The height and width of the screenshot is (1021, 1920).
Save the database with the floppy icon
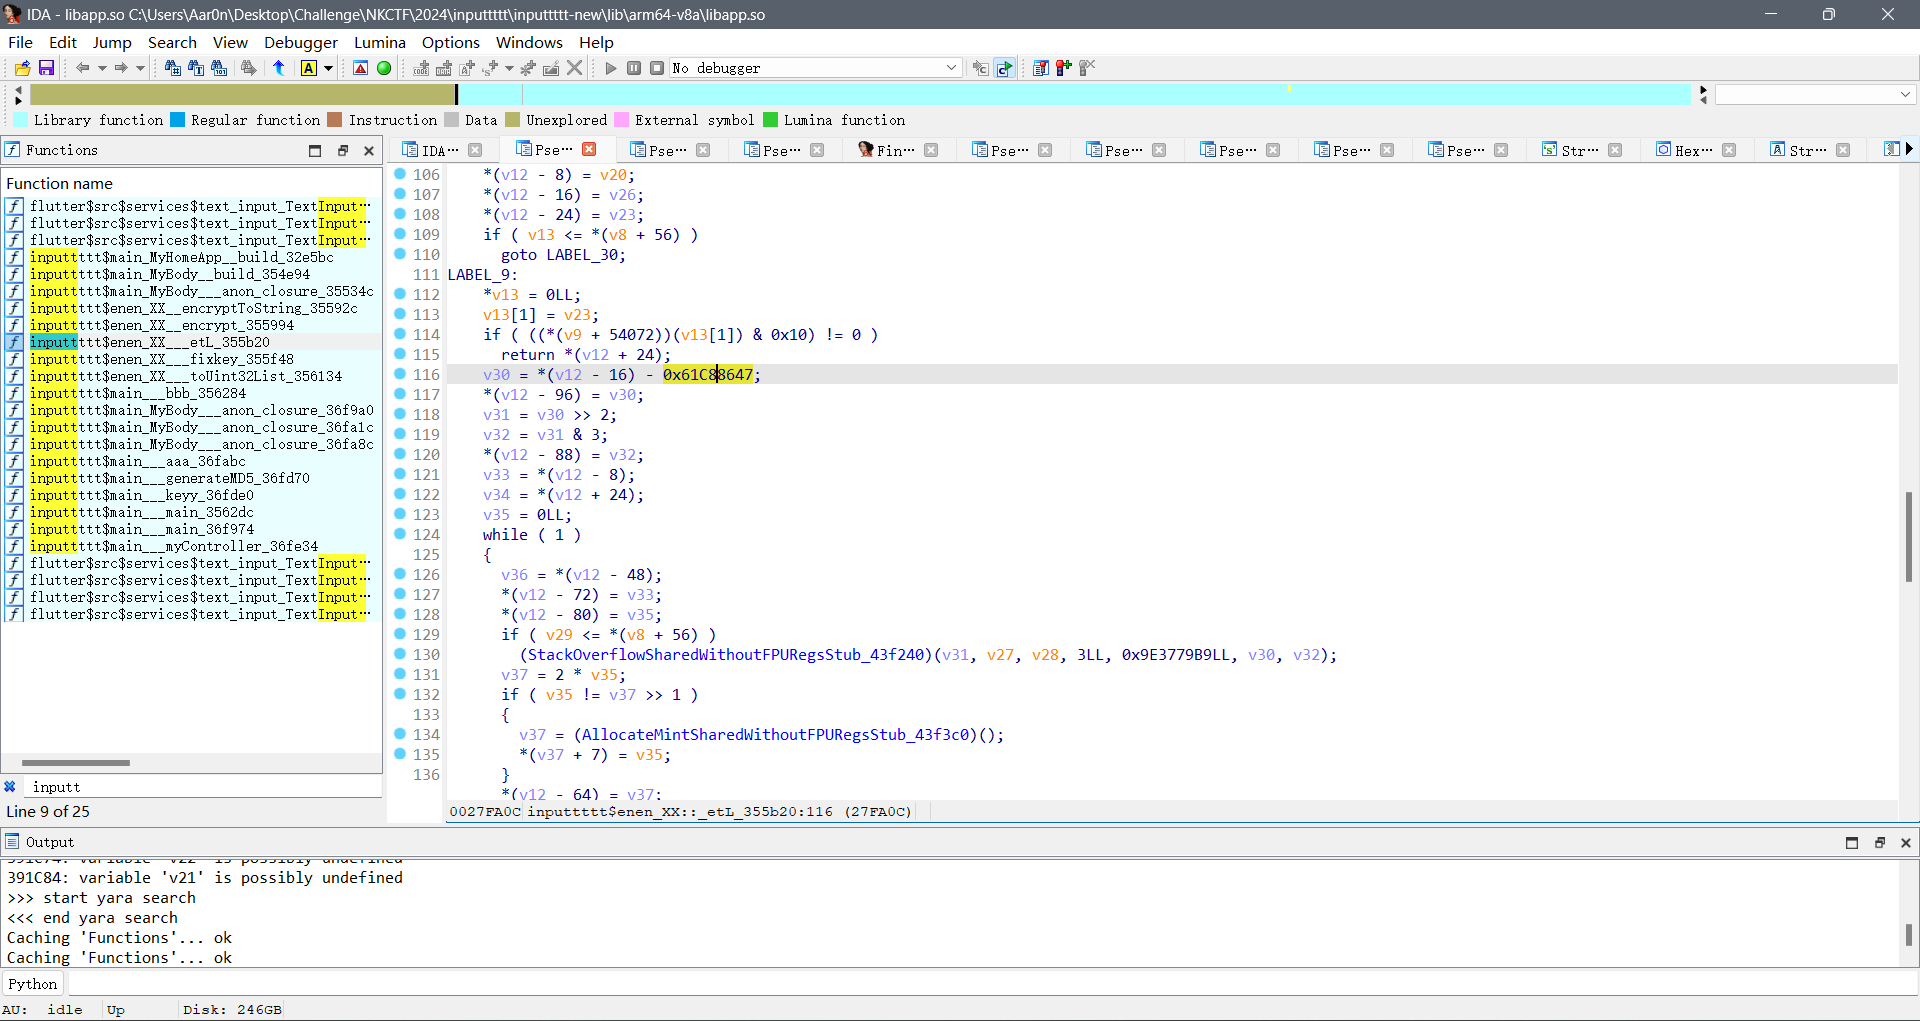coord(46,68)
